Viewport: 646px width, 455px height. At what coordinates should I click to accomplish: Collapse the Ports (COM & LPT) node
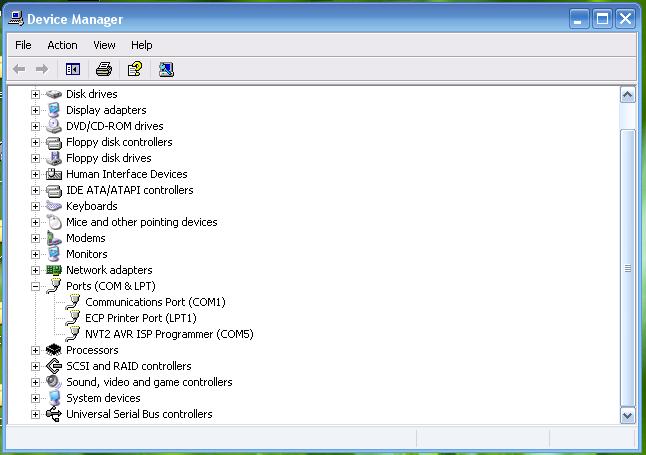35,286
